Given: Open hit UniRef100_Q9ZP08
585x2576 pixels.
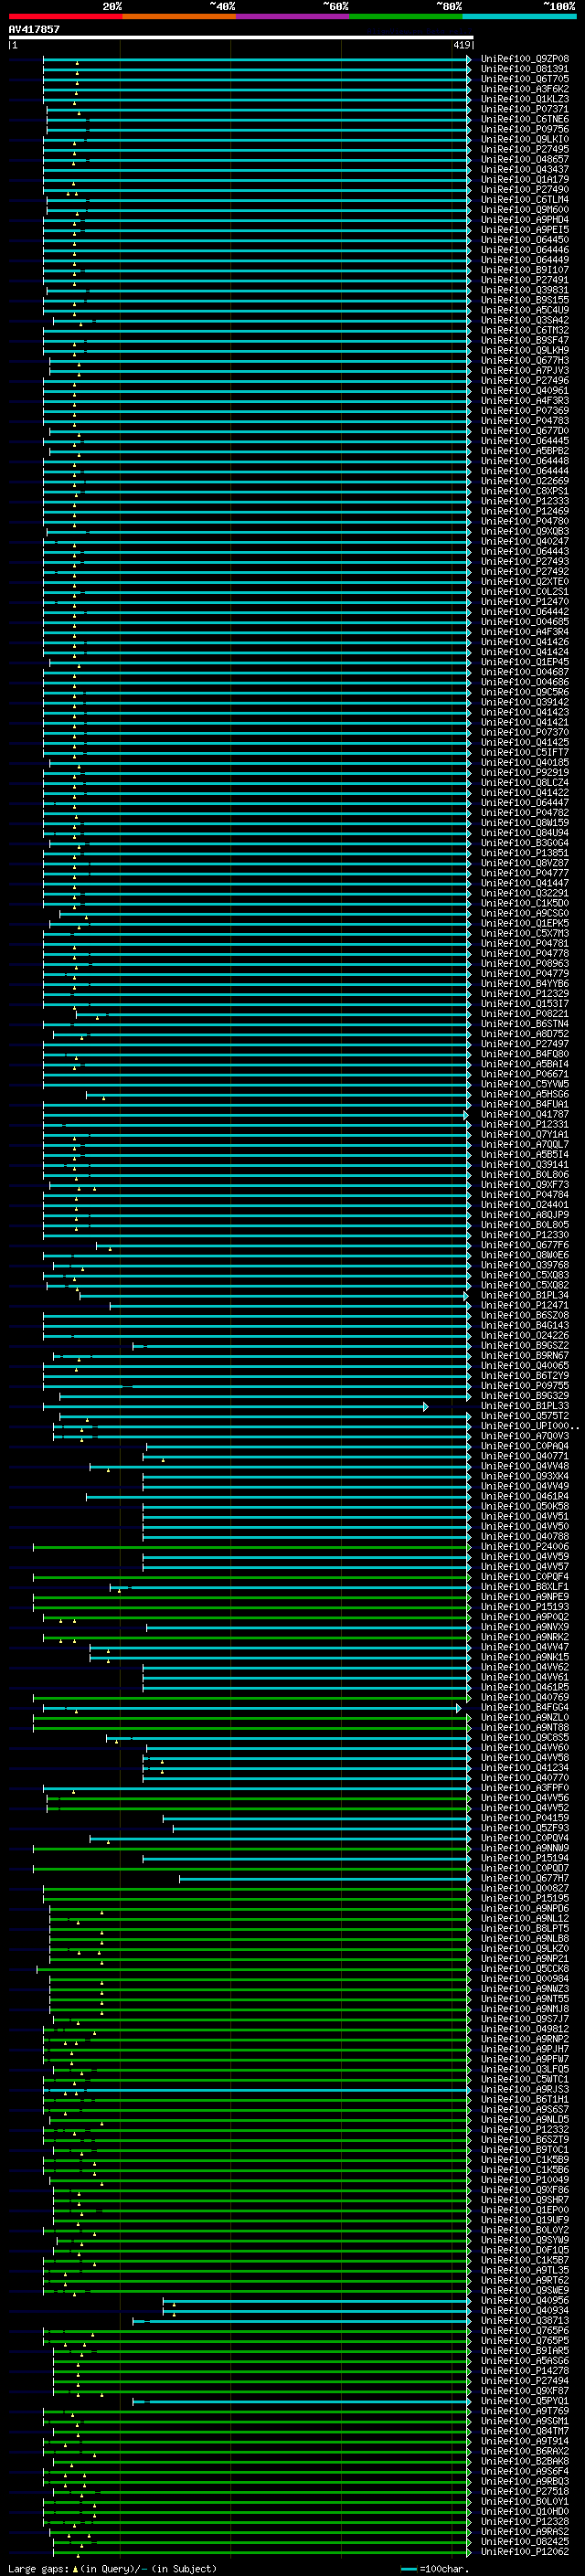Looking at the screenshot, I should coord(524,59).
